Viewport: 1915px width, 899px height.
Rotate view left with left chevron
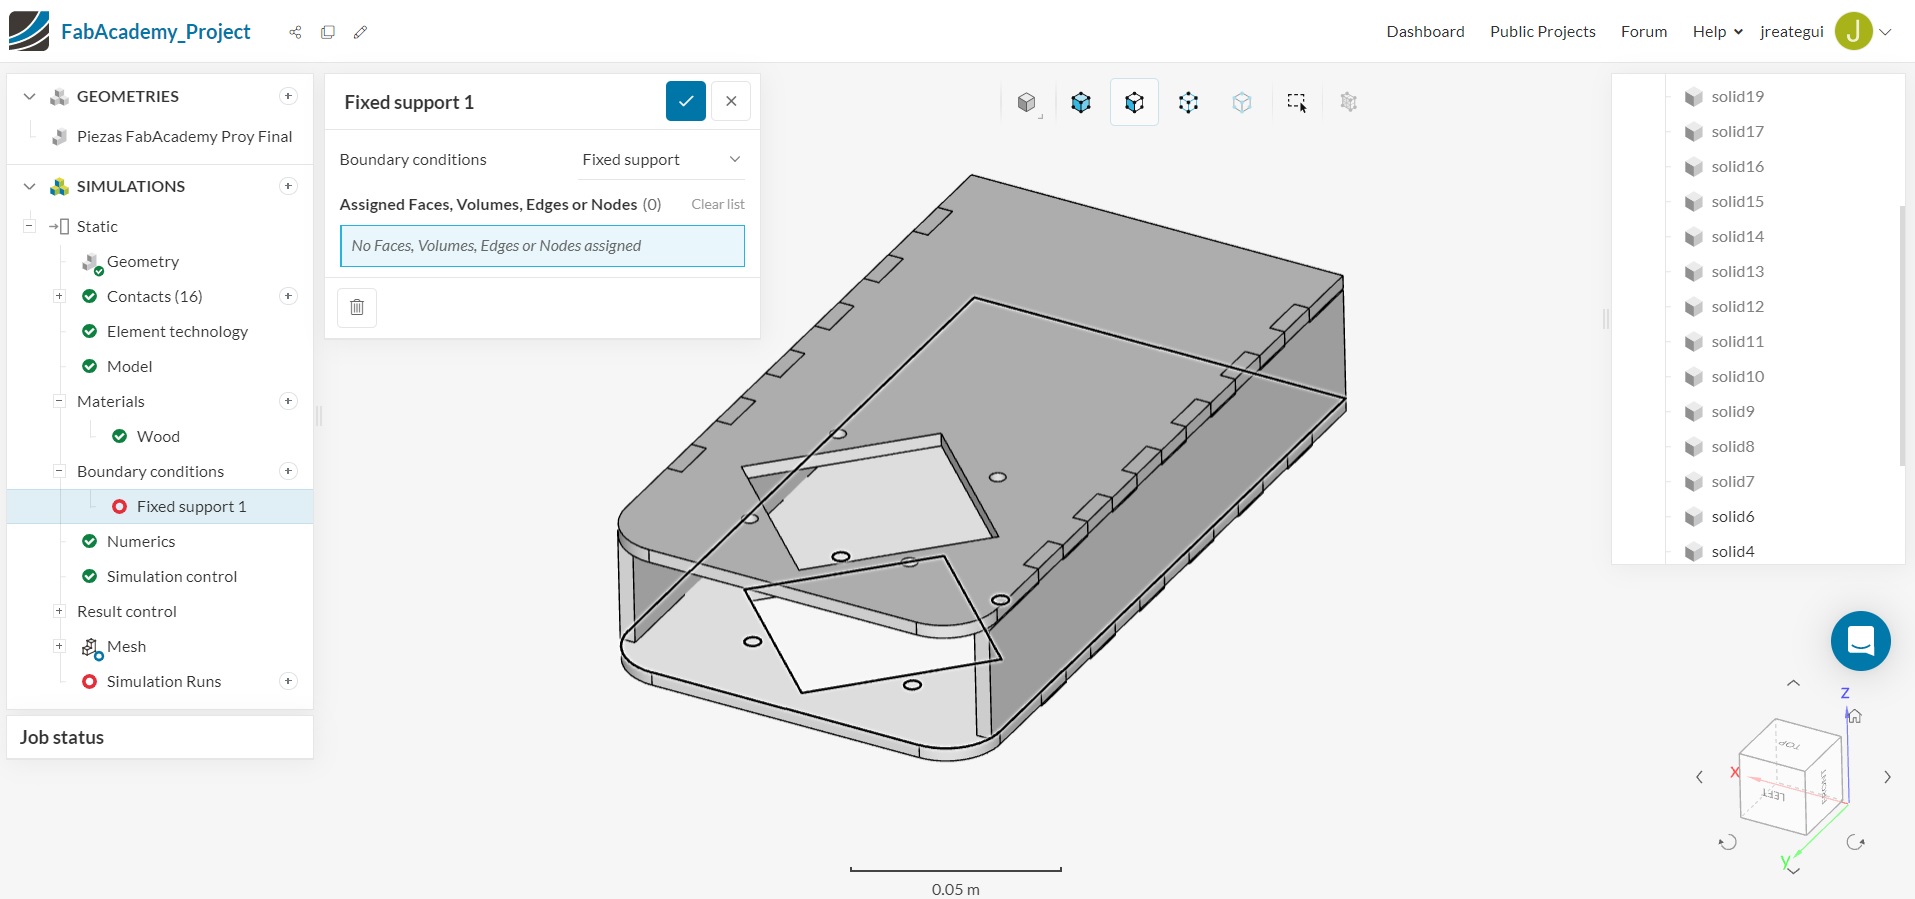[x=1699, y=777]
